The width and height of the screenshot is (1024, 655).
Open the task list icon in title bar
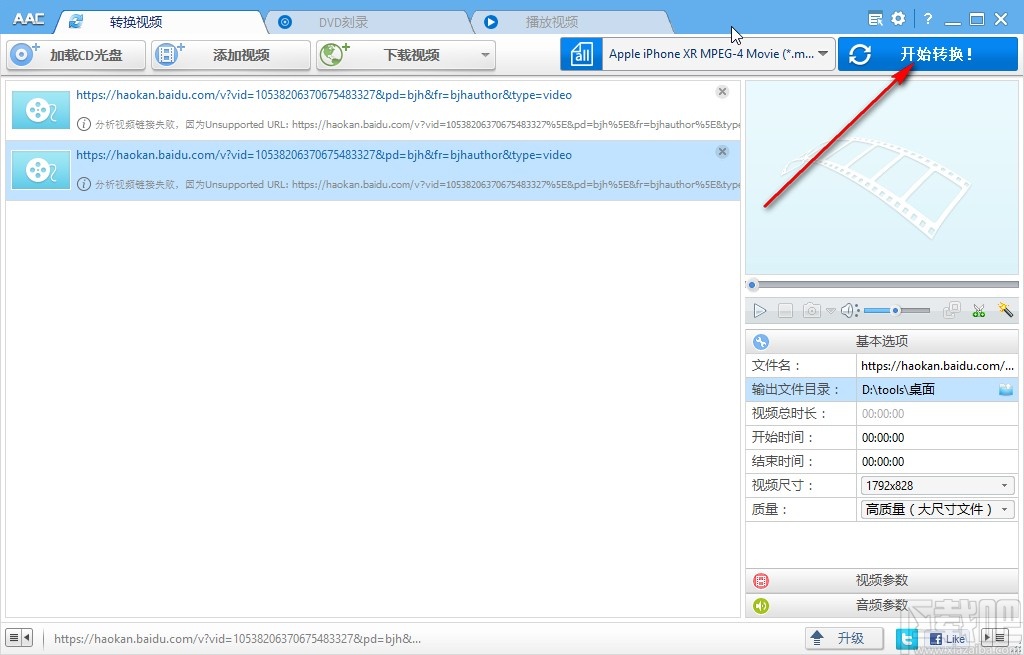pos(875,19)
